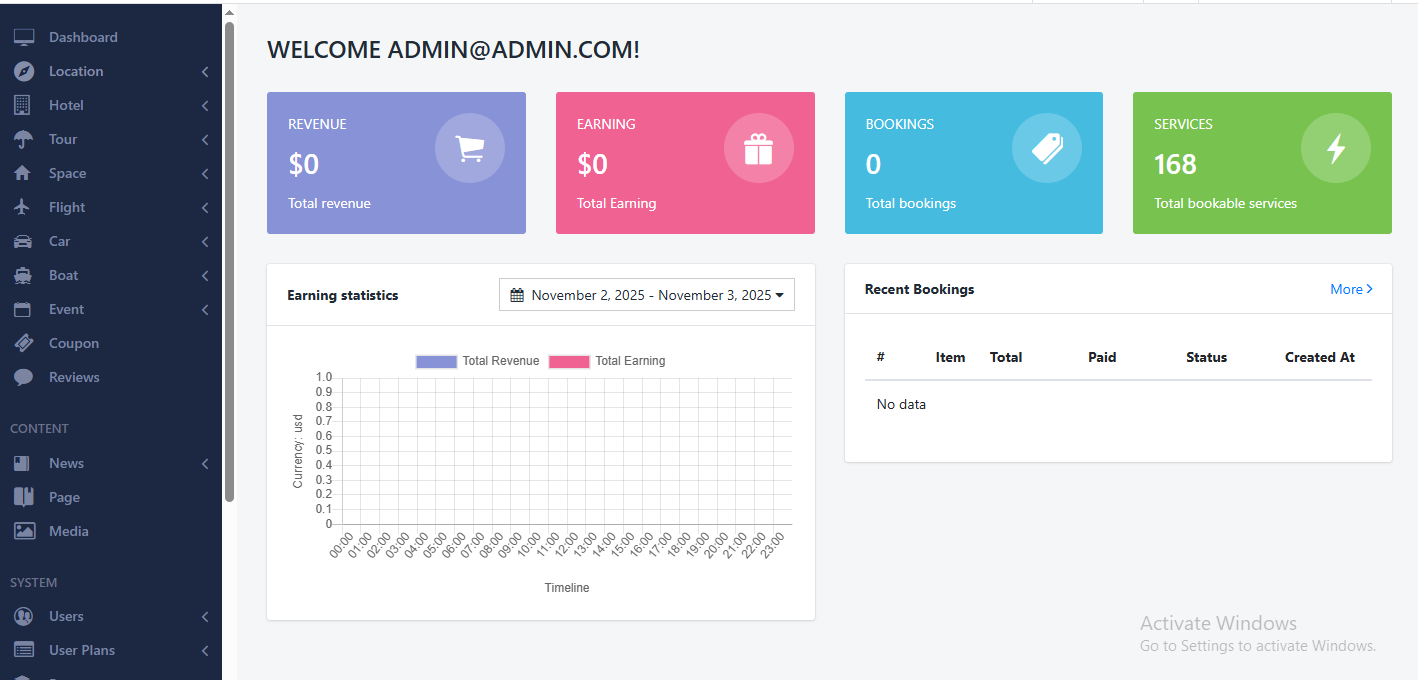This screenshot has height=680, width=1418.
Task: Expand the Hotel submenu chevron
Action: tap(204, 106)
